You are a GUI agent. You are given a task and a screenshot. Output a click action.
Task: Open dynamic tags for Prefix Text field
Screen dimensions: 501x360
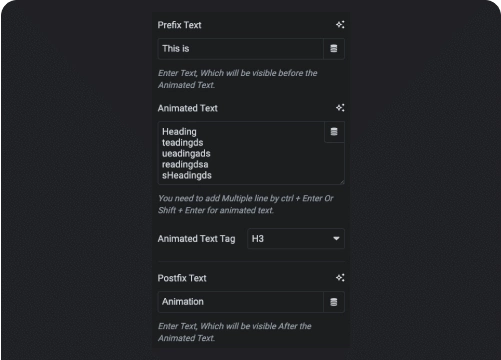tap(334, 49)
